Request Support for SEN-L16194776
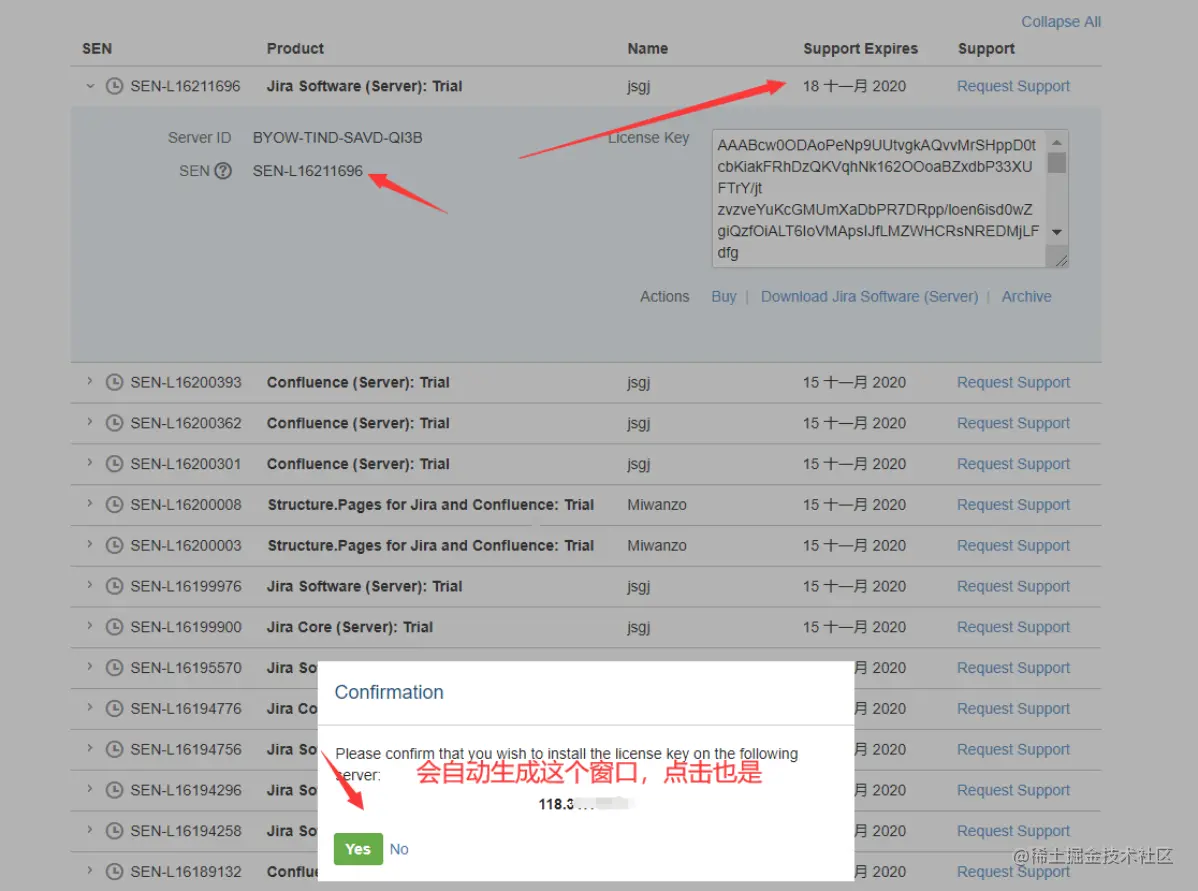 (1013, 708)
